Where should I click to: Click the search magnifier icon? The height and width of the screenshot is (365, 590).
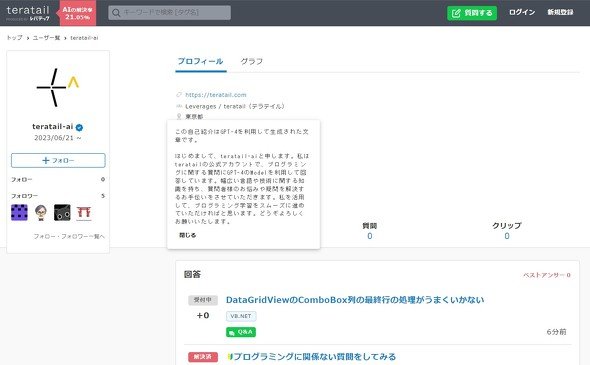click(116, 13)
